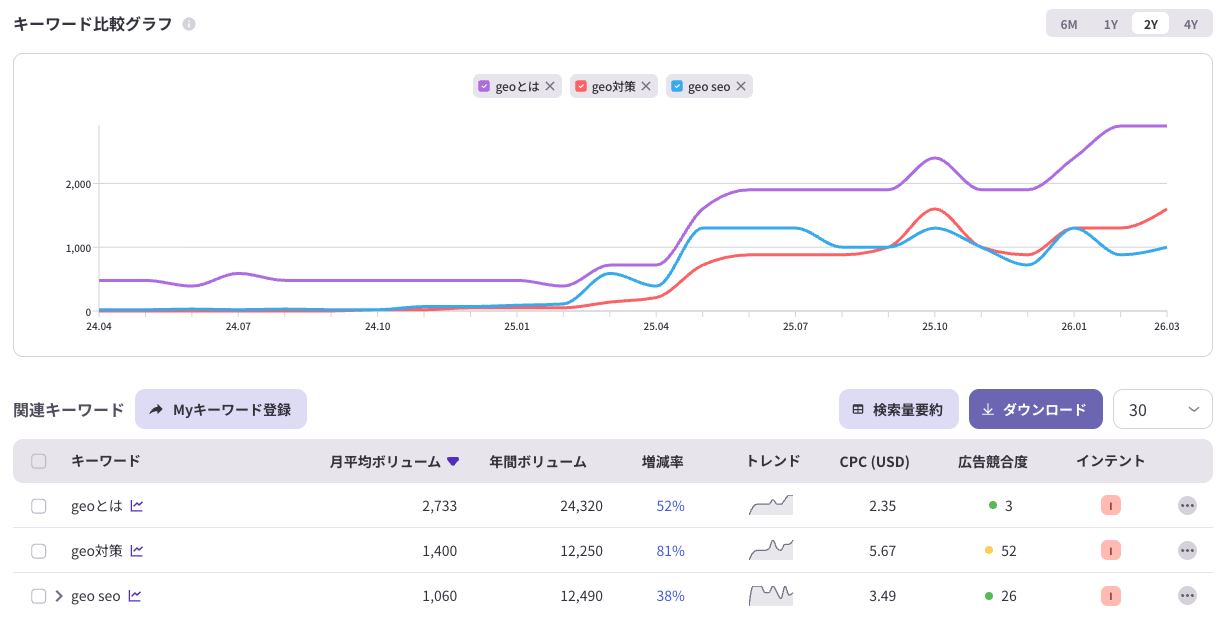This screenshot has height=617, width=1226.
Task: Switch chart range to 4Y
Action: [x=1190, y=24]
